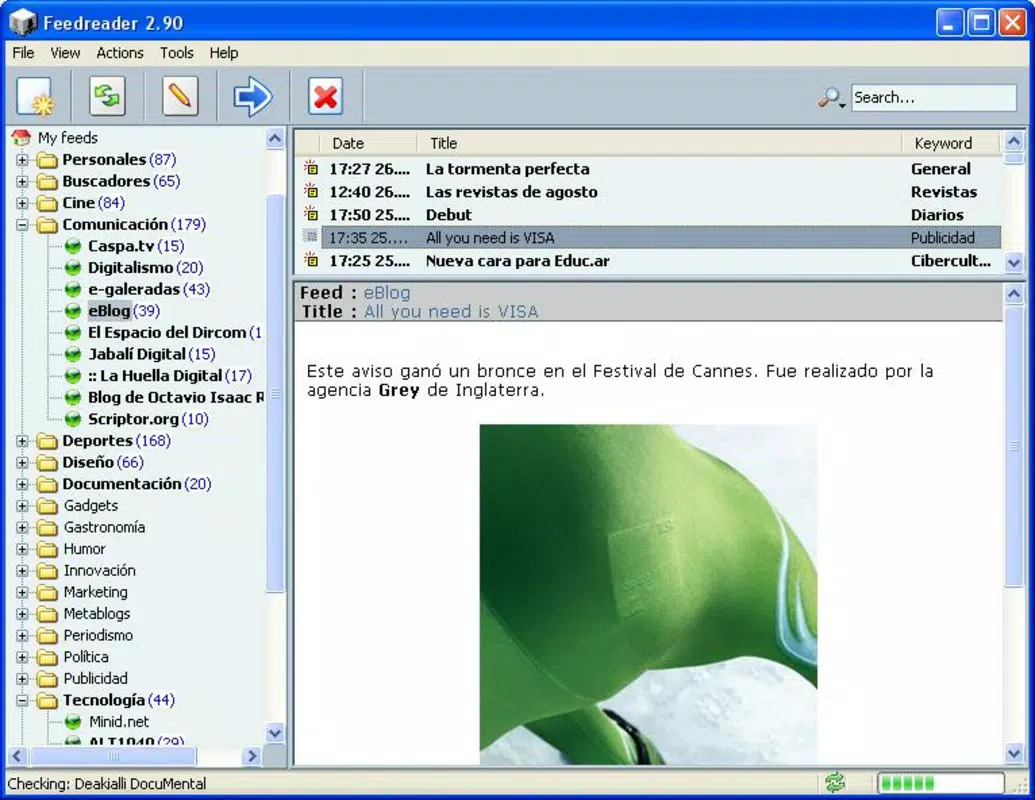This screenshot has height=800, width=1035.
Task: Click the pencil Edit icon
Action: (x=180, y=97)
